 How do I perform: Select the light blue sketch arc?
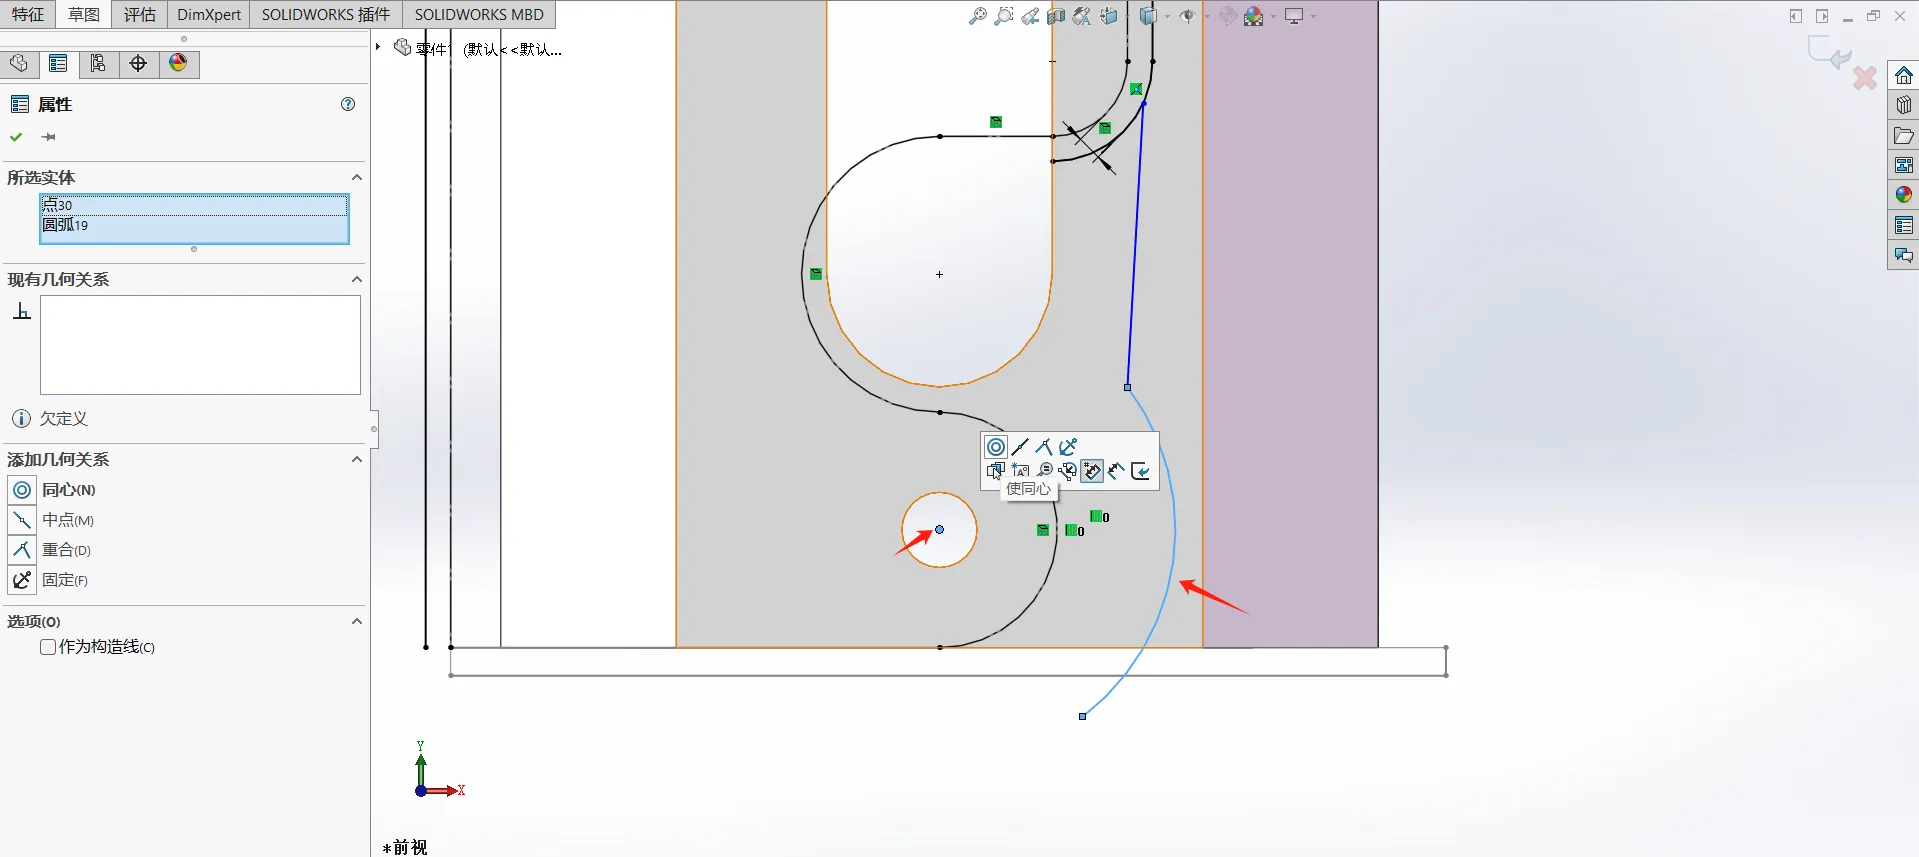[1174, 530]
